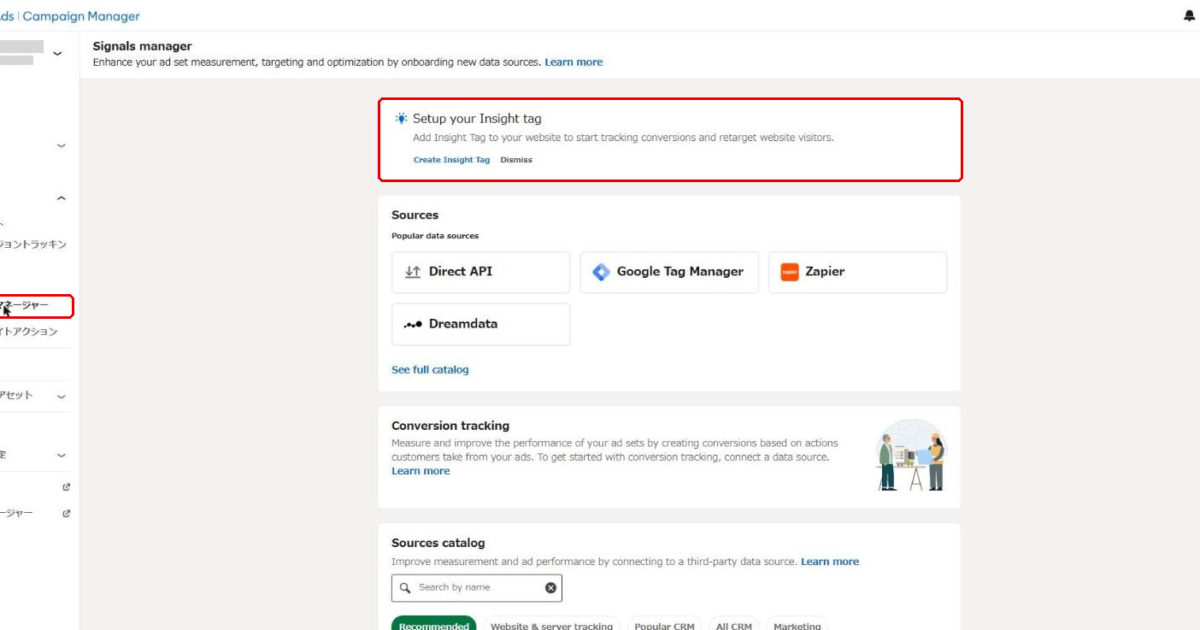Click Create Insight Tag link
The image size is (1200, 630).
point(451,160)
